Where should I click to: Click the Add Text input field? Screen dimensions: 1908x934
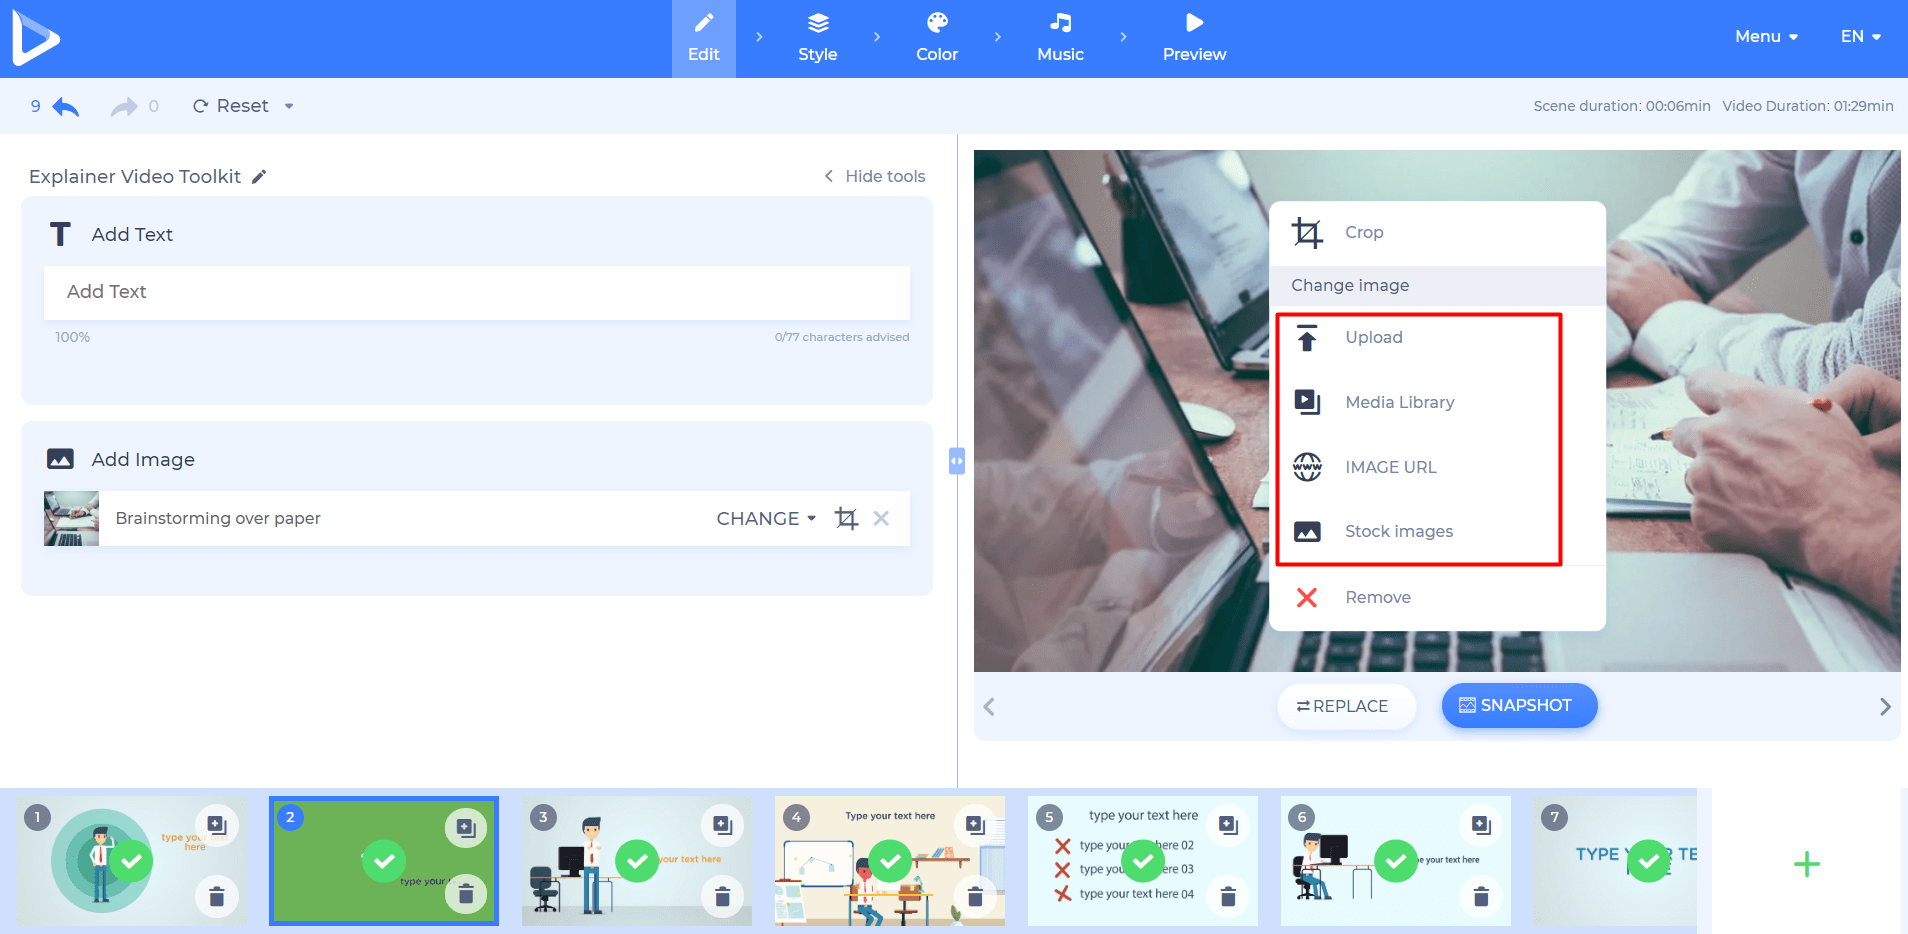(x=477, y=292)
